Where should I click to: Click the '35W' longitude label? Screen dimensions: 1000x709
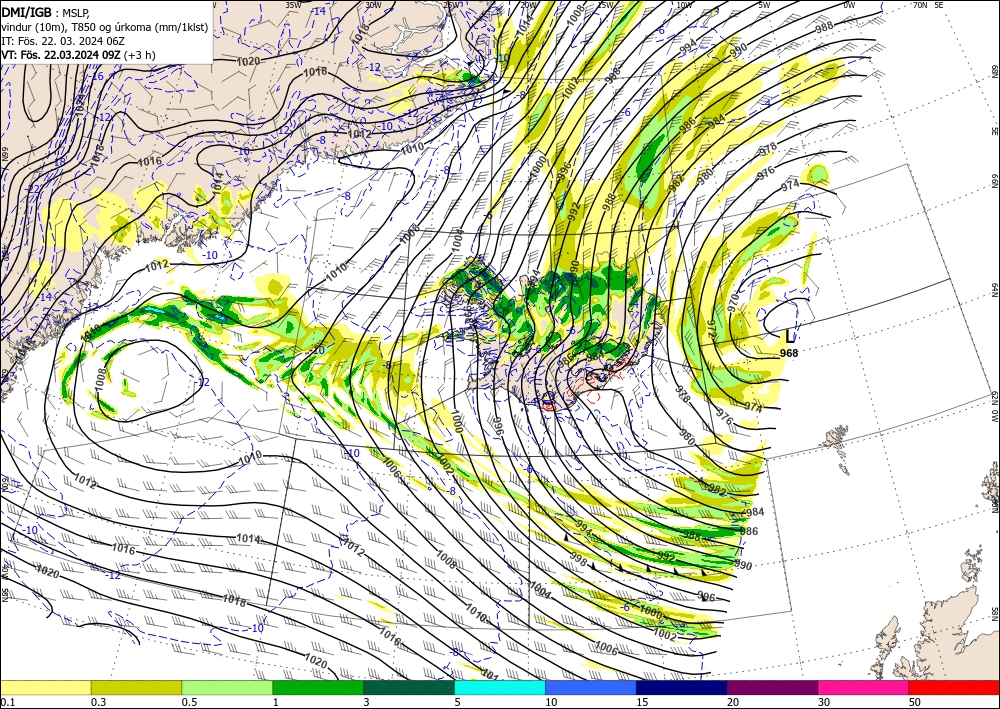293,5
